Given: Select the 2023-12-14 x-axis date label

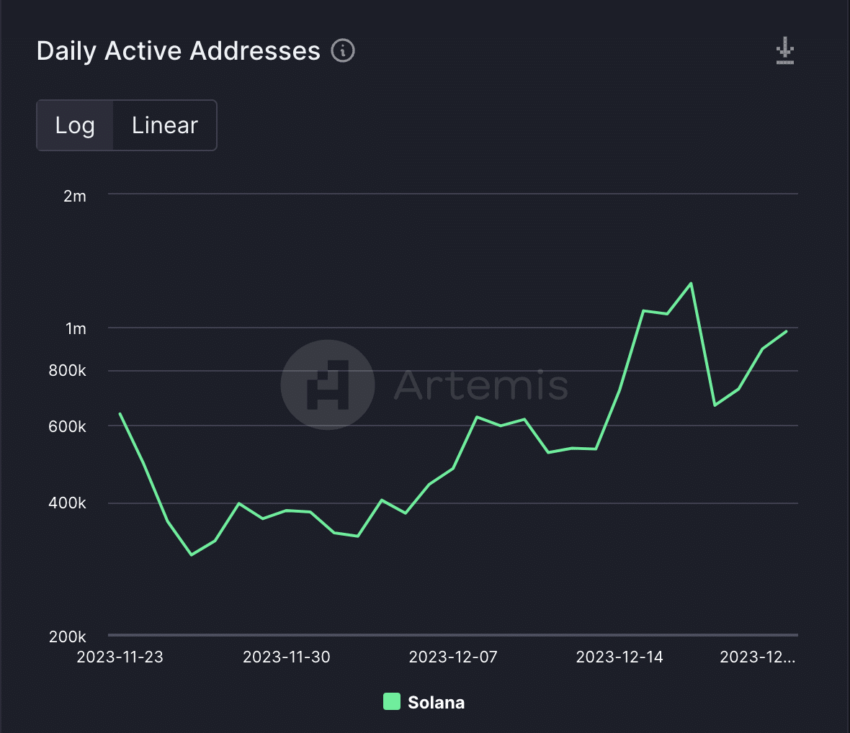Looking at the screenshot, I should [x=619, y=657].
